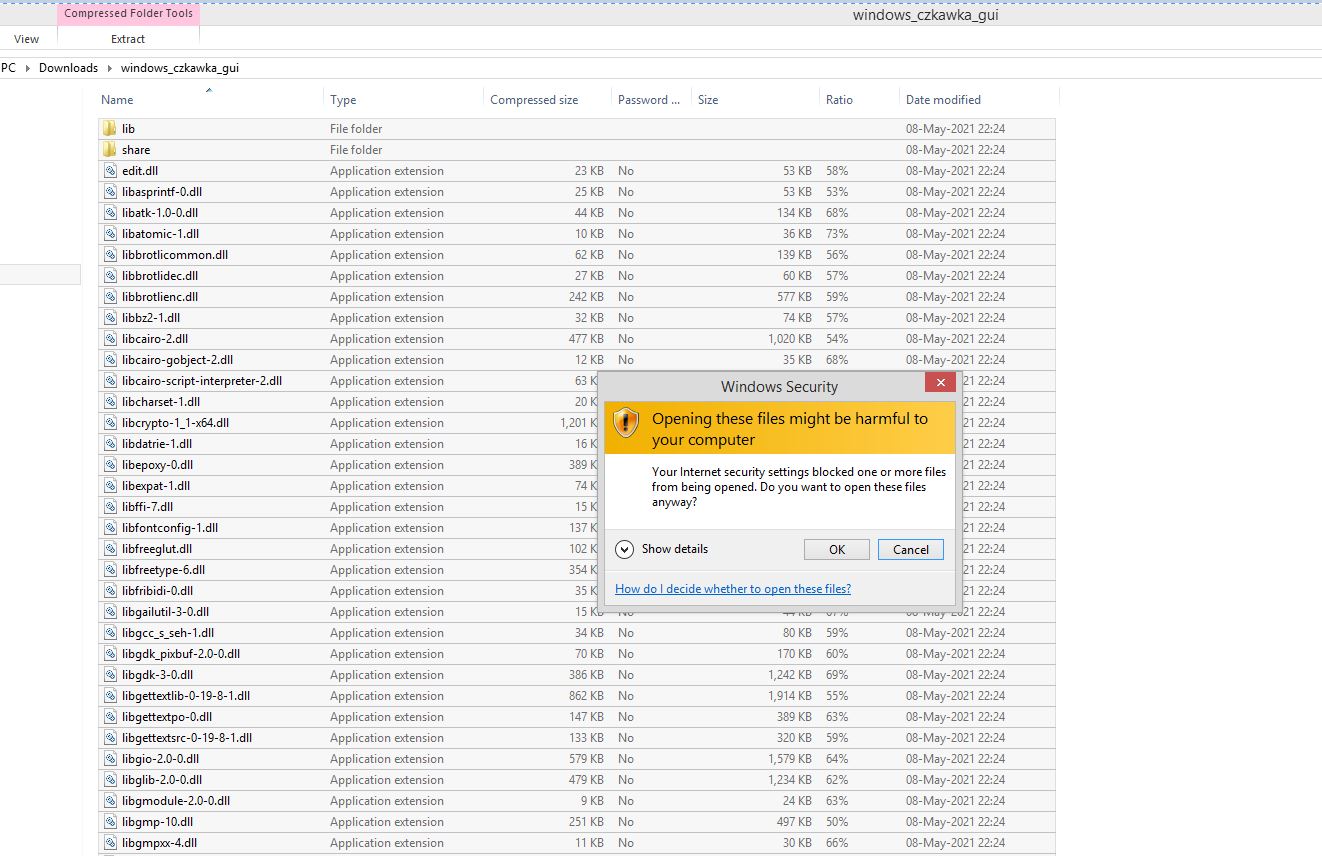Click the libfreeglut.dll file icon

click(110, 549)
